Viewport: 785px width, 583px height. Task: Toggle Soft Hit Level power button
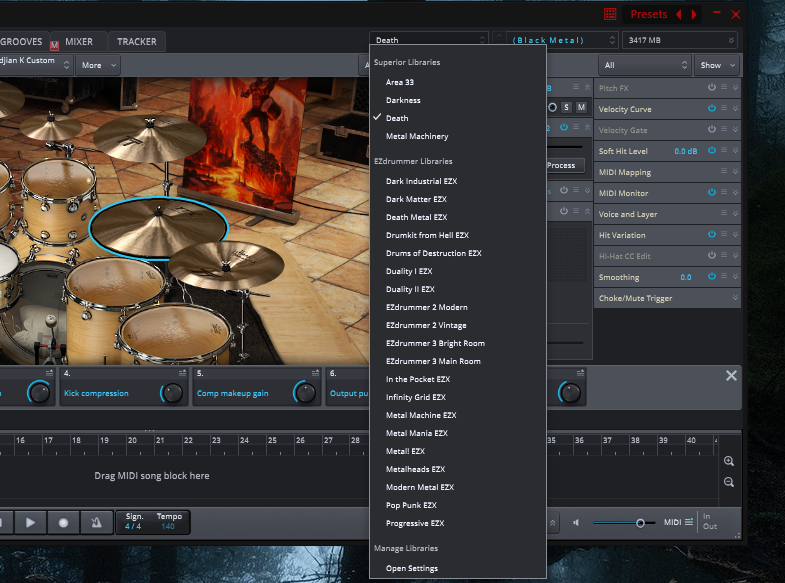[712, 150]
